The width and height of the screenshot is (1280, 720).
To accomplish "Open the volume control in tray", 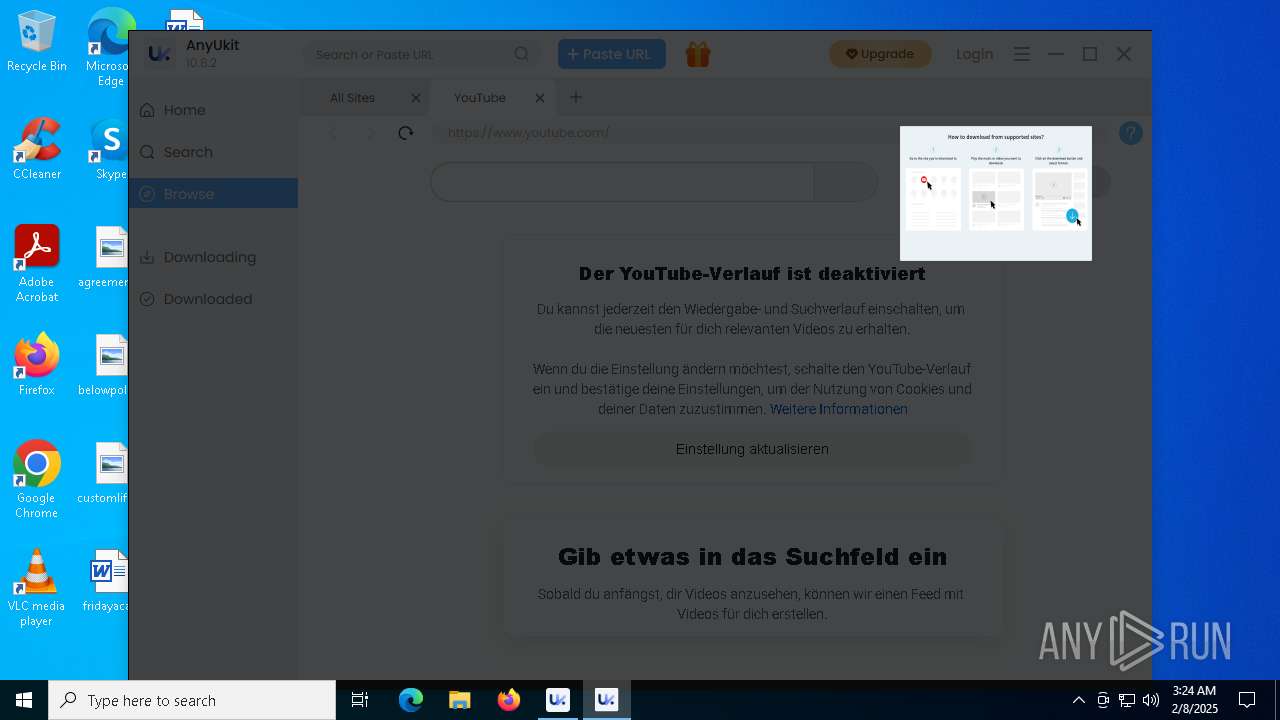I will pos(1151,700).
